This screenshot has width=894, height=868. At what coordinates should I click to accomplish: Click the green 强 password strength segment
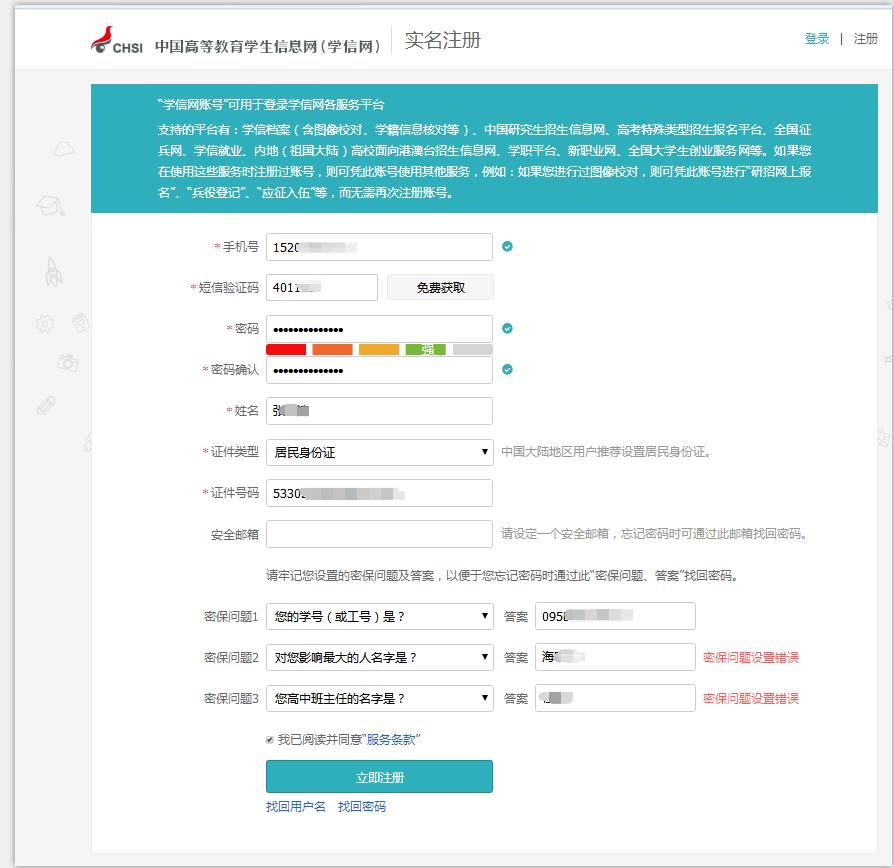point(425,350)
